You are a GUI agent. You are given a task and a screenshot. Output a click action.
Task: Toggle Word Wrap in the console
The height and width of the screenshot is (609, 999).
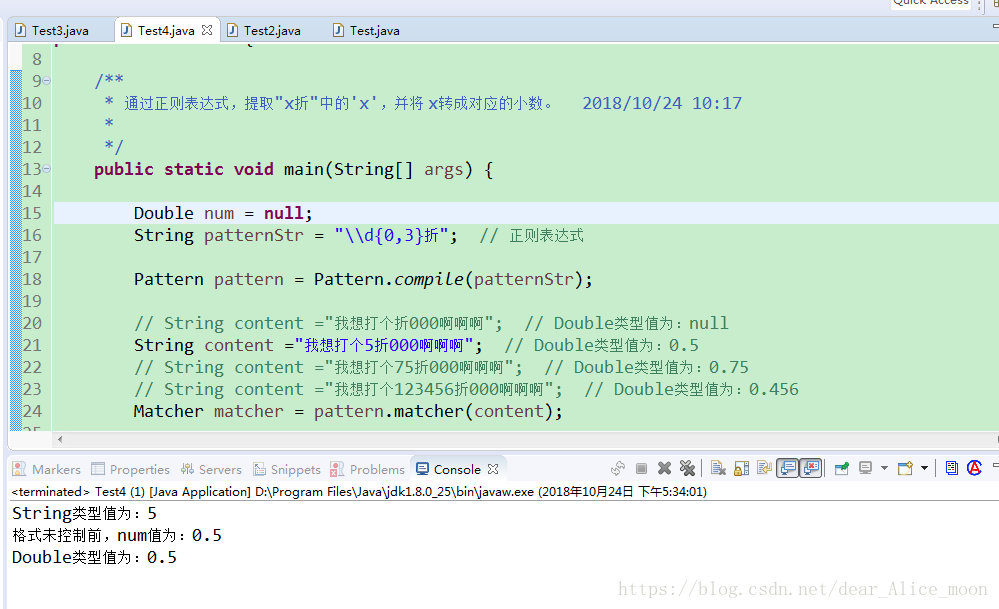tap(764, 468)
